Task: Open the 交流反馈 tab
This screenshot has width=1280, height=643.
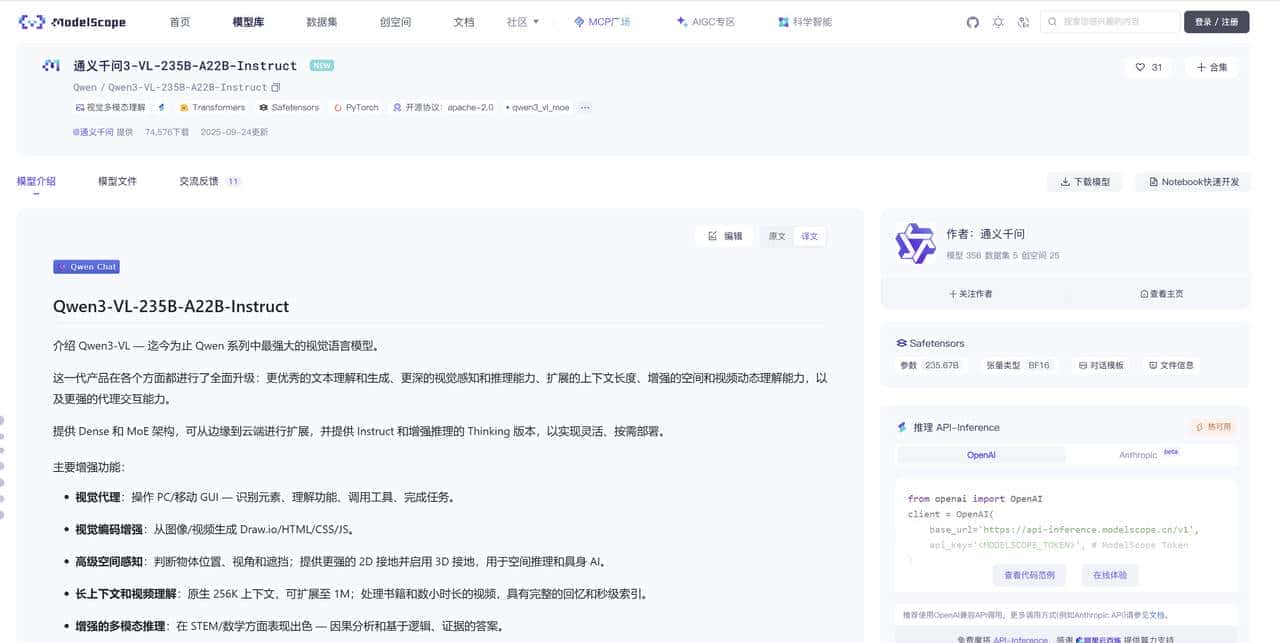Action: coord(198,181)
